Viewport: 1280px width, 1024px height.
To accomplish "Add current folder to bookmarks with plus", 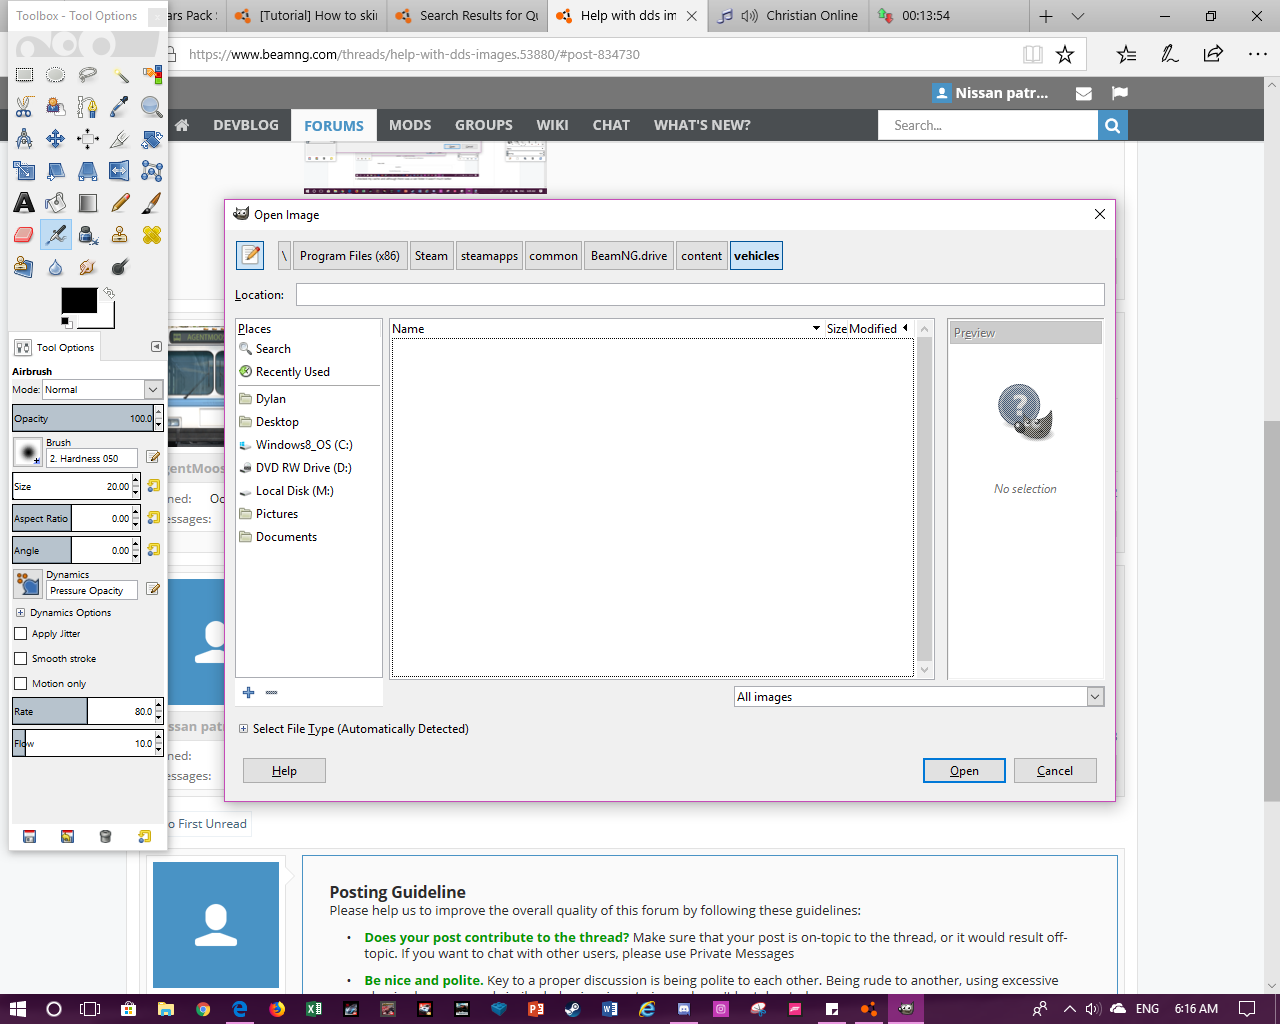I will [x=249, y=692].
